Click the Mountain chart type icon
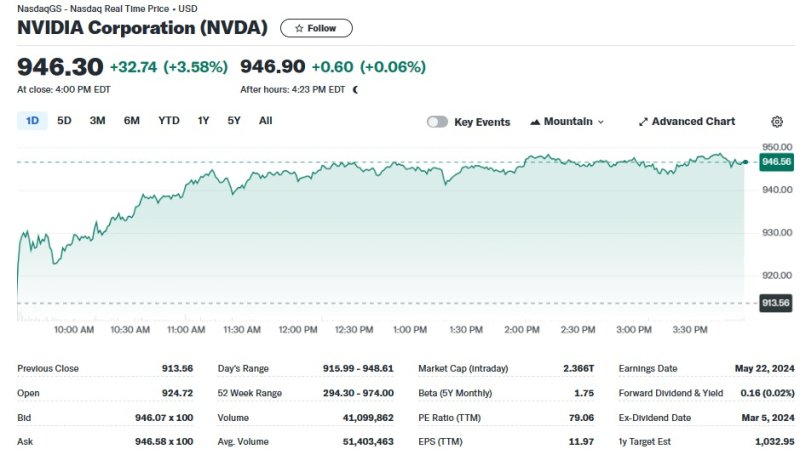The width and height of the screenshot is (800, 455). pos(534,122)
